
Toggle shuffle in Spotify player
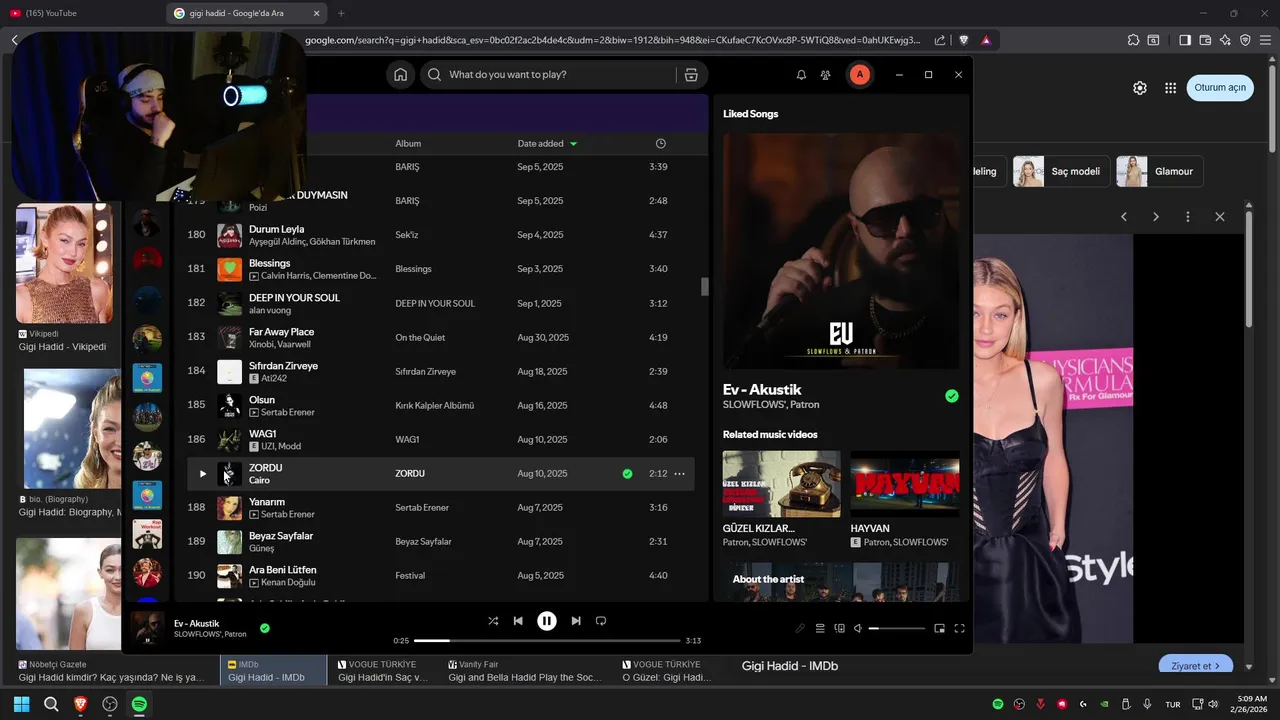[493, 621]
